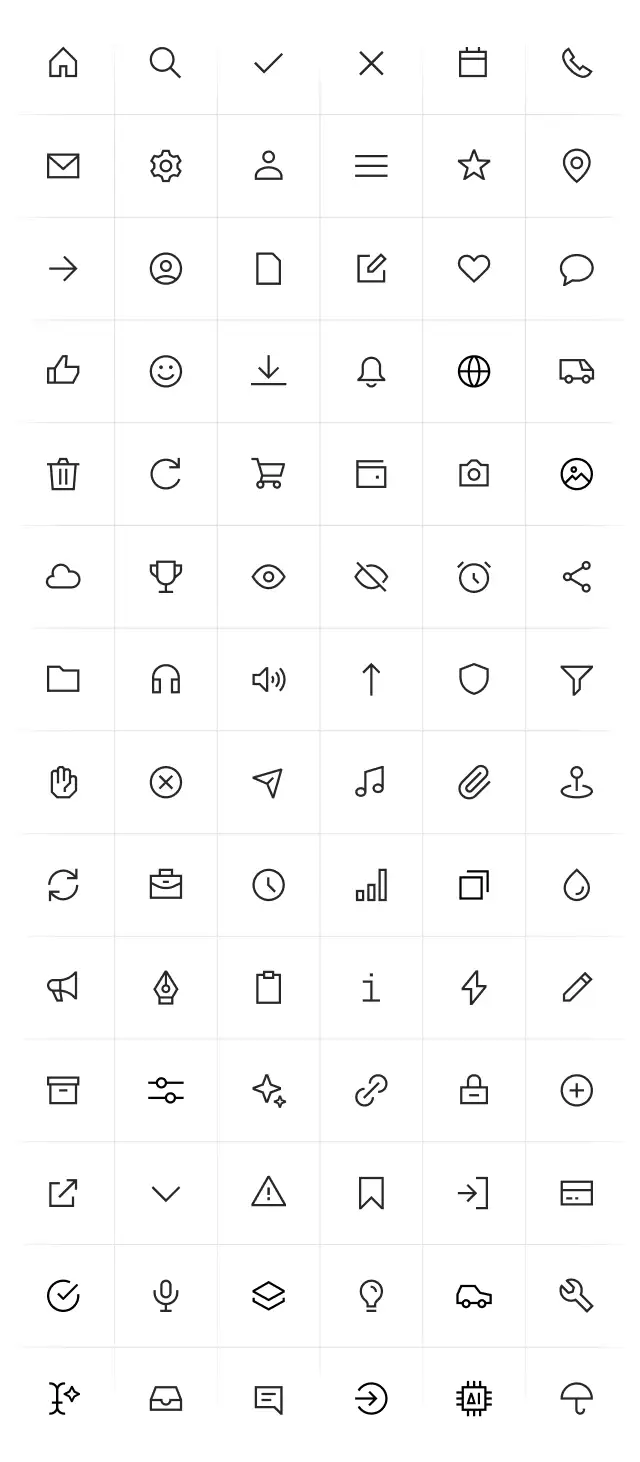Open the hamburger menu icon
Image resolution: width=640 pixels, height=1462 pixels.
click(x=371, y=166)
